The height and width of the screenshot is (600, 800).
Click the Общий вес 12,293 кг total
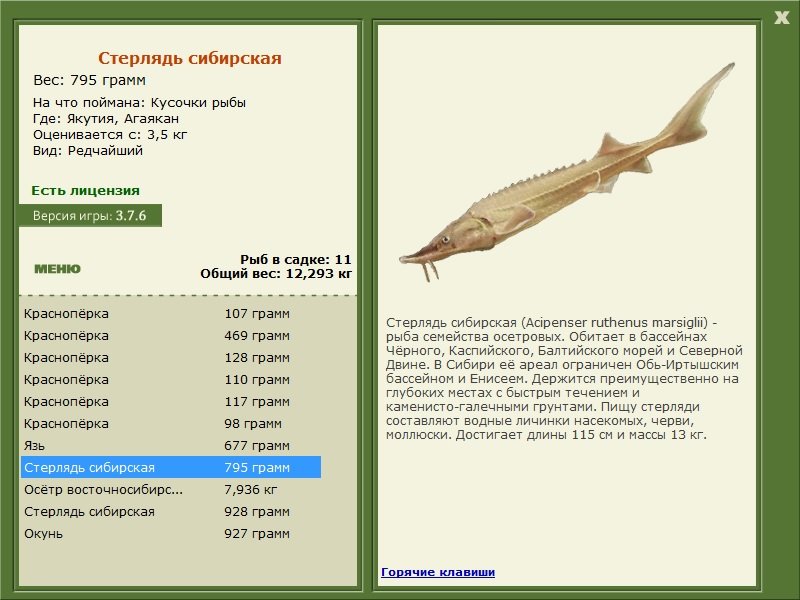coord(275,272)
